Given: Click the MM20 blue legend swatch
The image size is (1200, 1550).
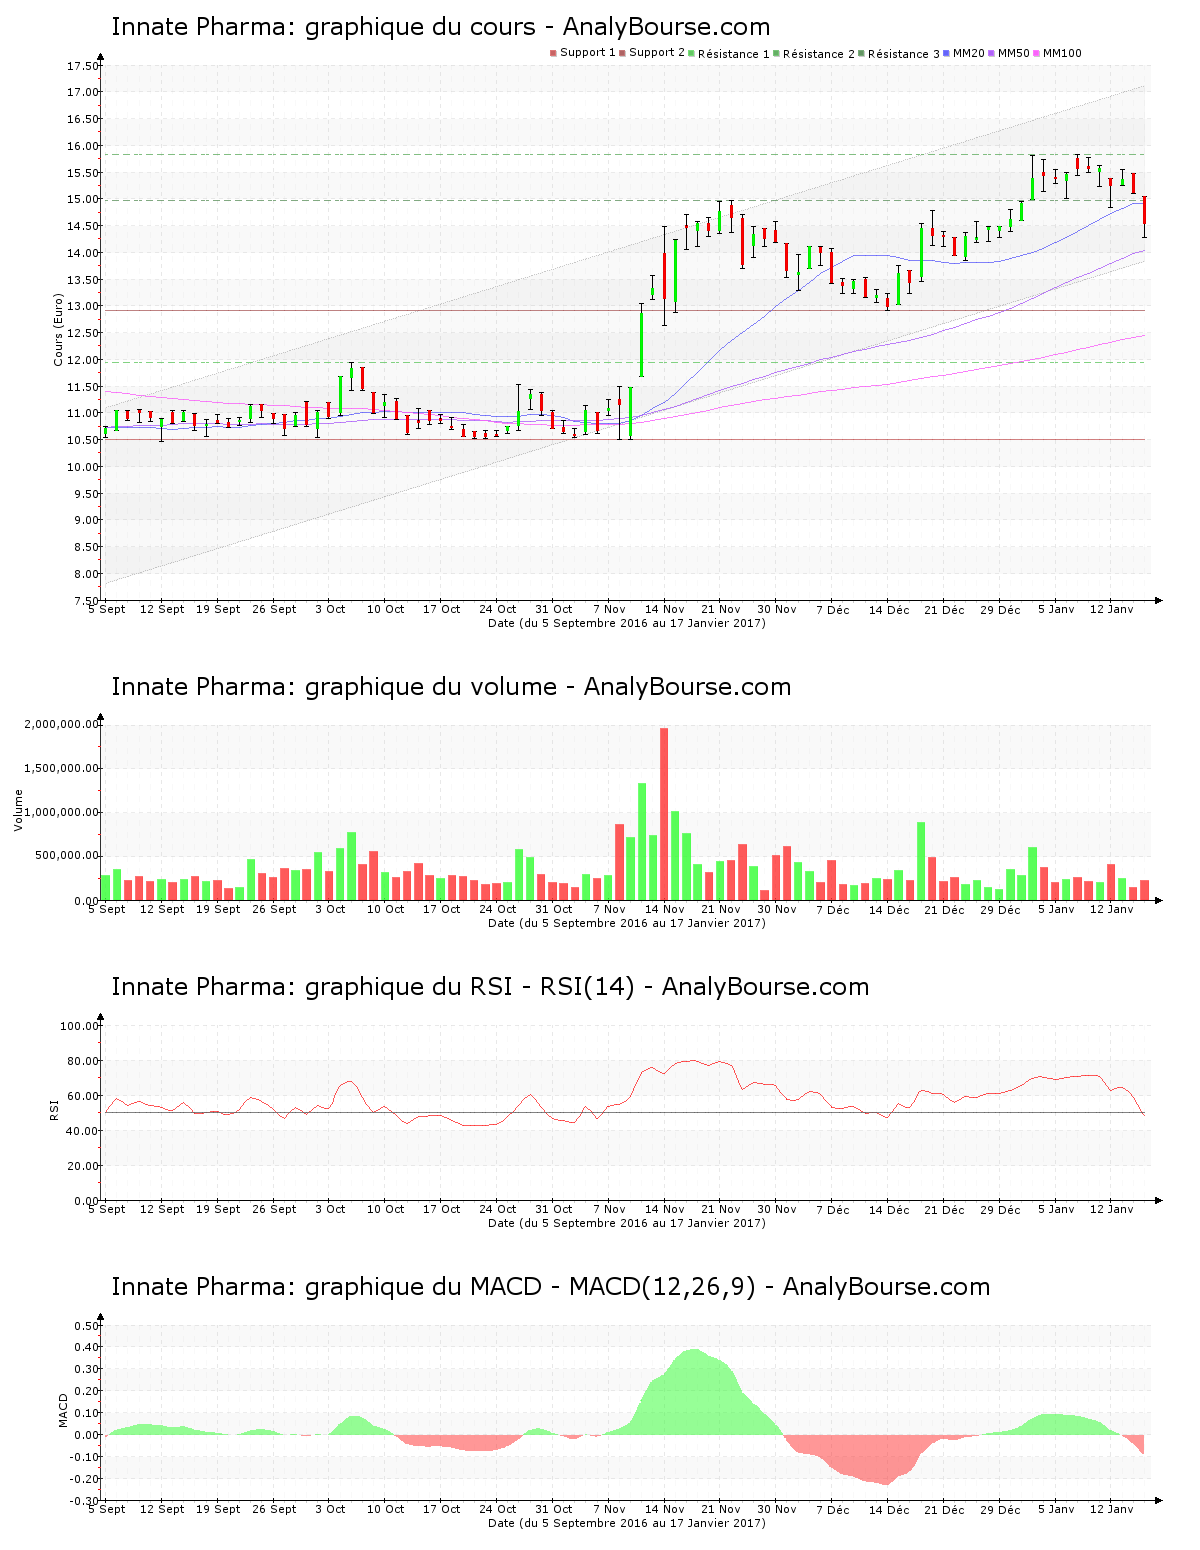Looking at the screenshot, I should [946, 53].
